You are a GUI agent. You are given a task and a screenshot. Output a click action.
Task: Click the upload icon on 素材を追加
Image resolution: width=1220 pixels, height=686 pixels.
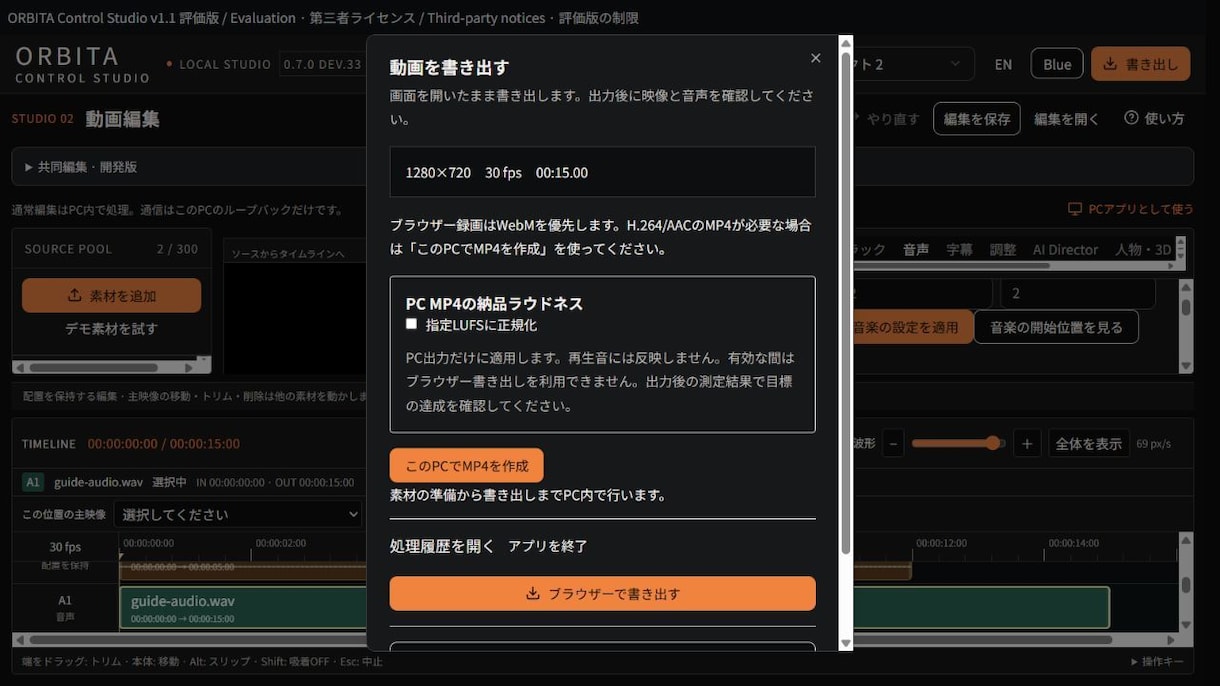(74, 295)
